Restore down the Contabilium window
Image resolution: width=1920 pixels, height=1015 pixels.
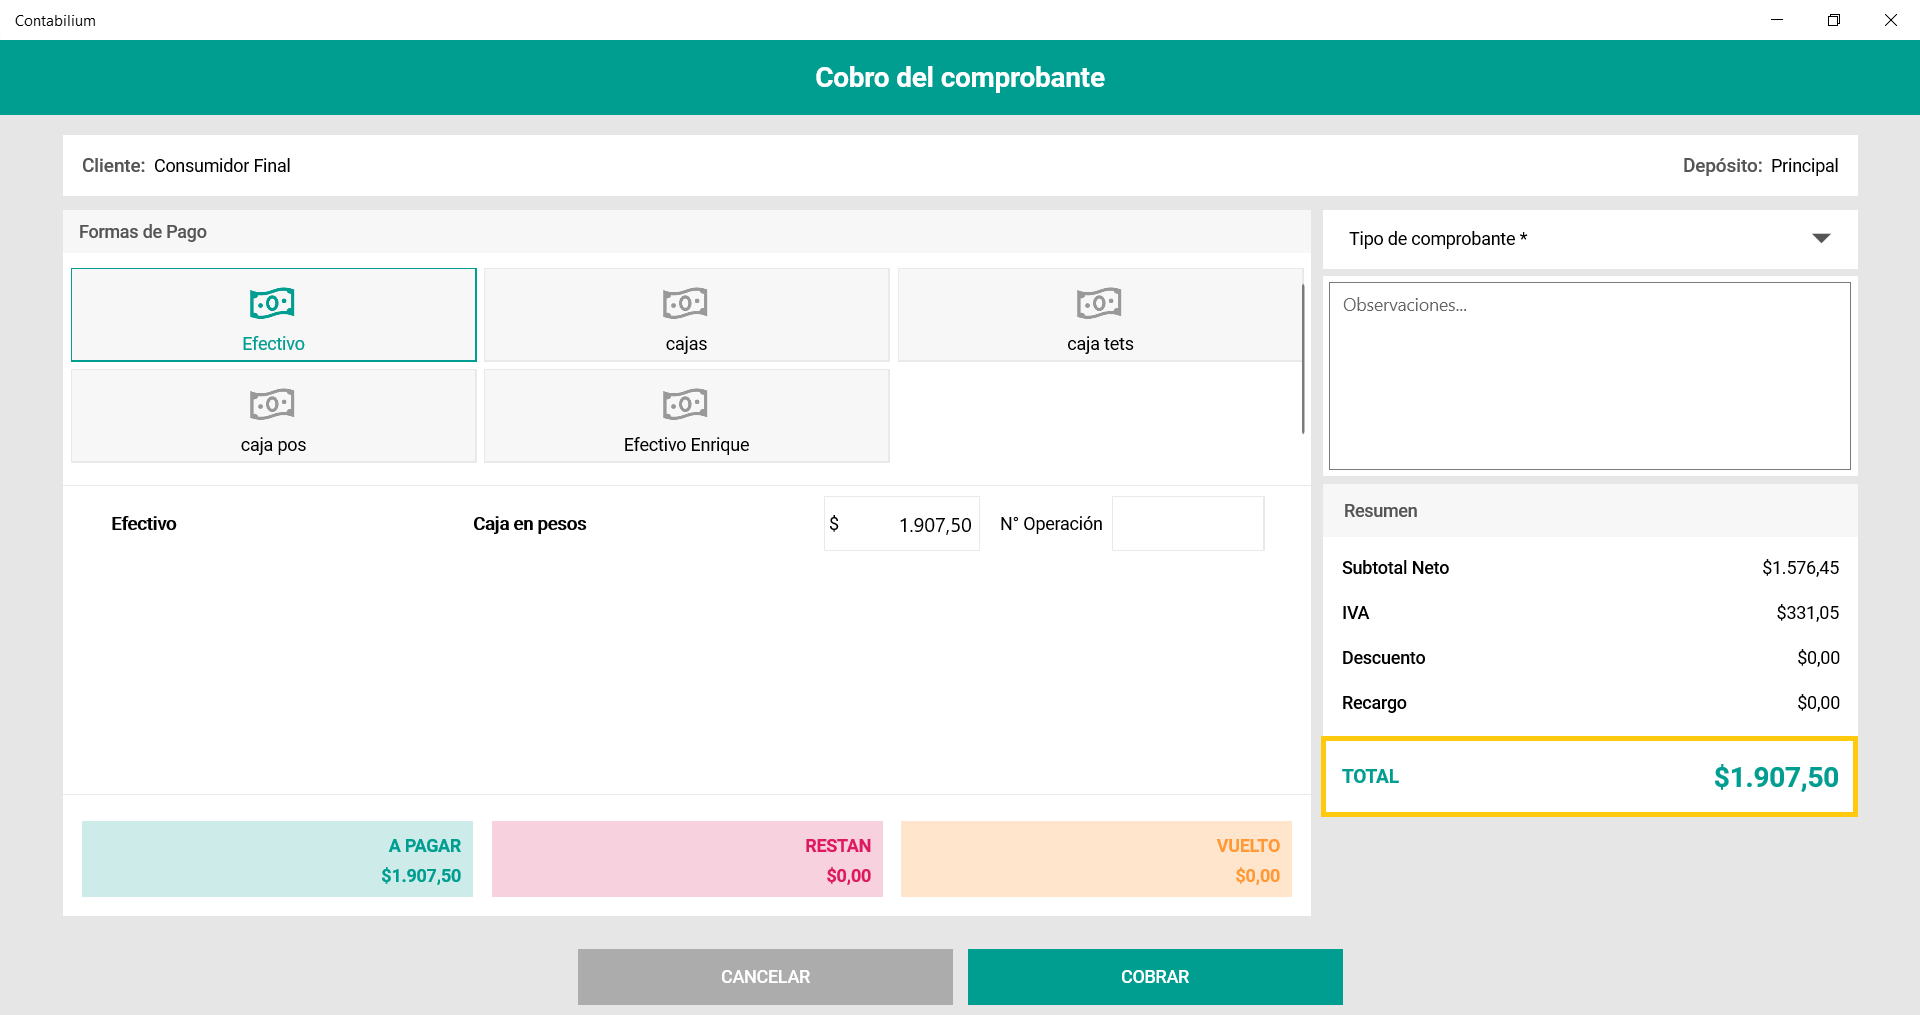coord(1833,20)
